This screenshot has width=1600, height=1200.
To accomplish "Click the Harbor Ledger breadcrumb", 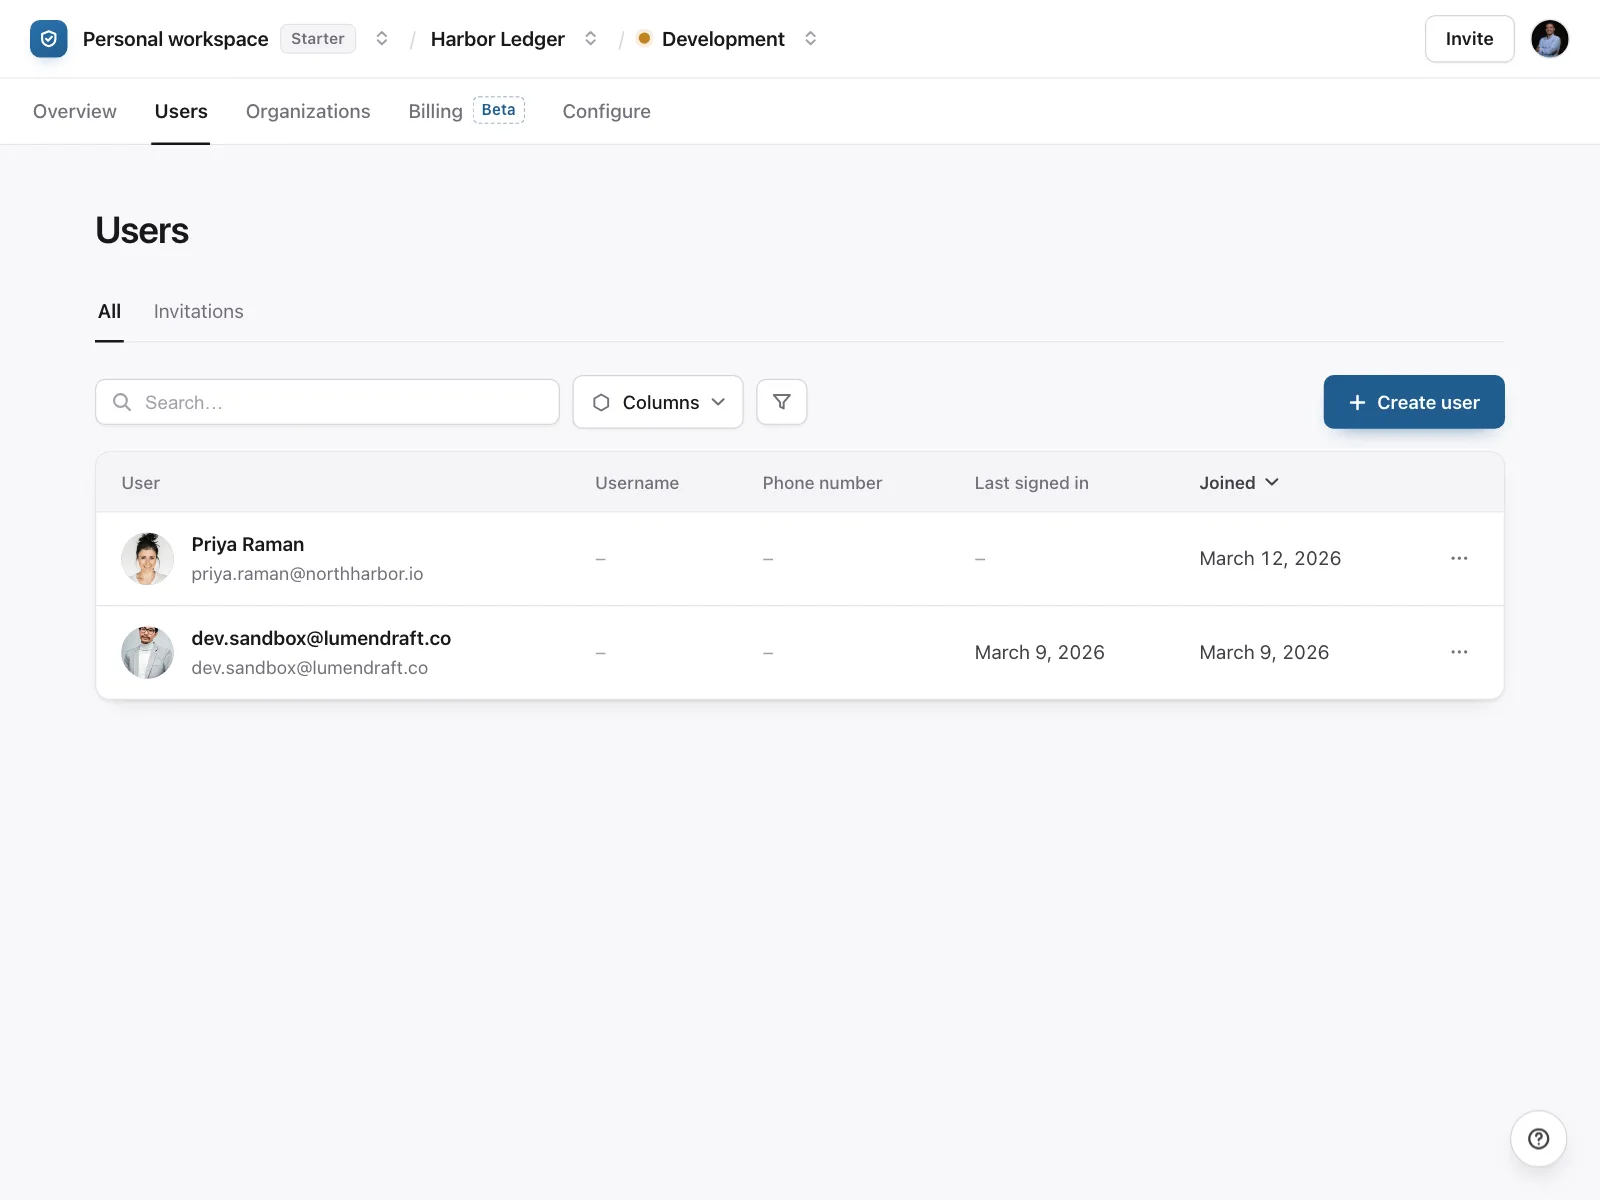I will pyautogui.click(x=498, y=39).
